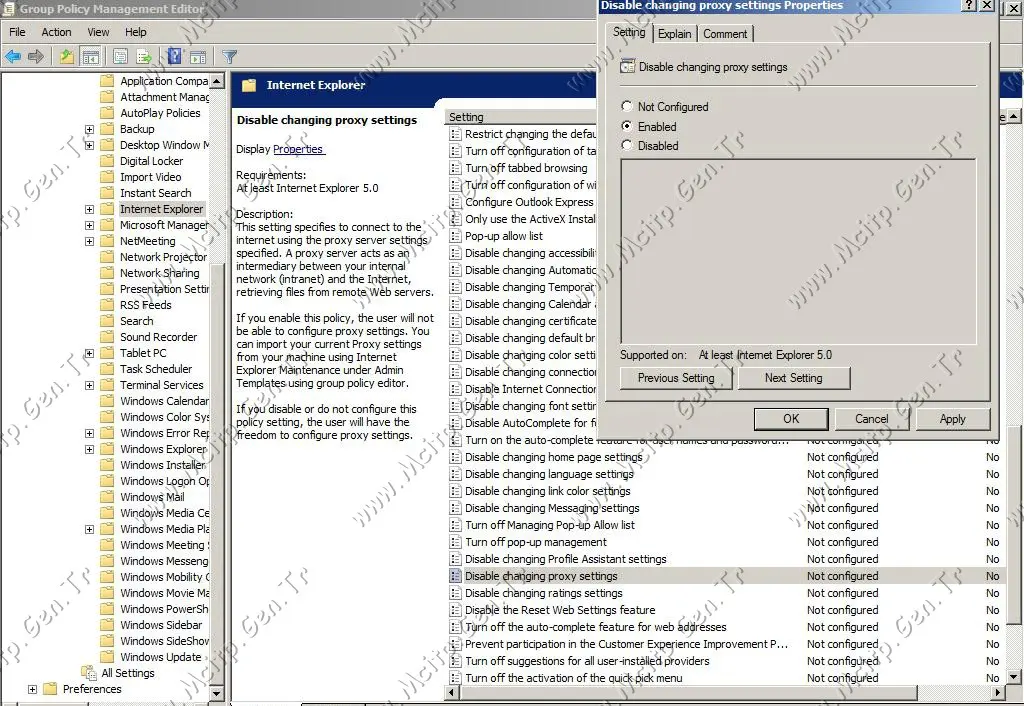Click the Filter funnel icon

click(229, 57)
